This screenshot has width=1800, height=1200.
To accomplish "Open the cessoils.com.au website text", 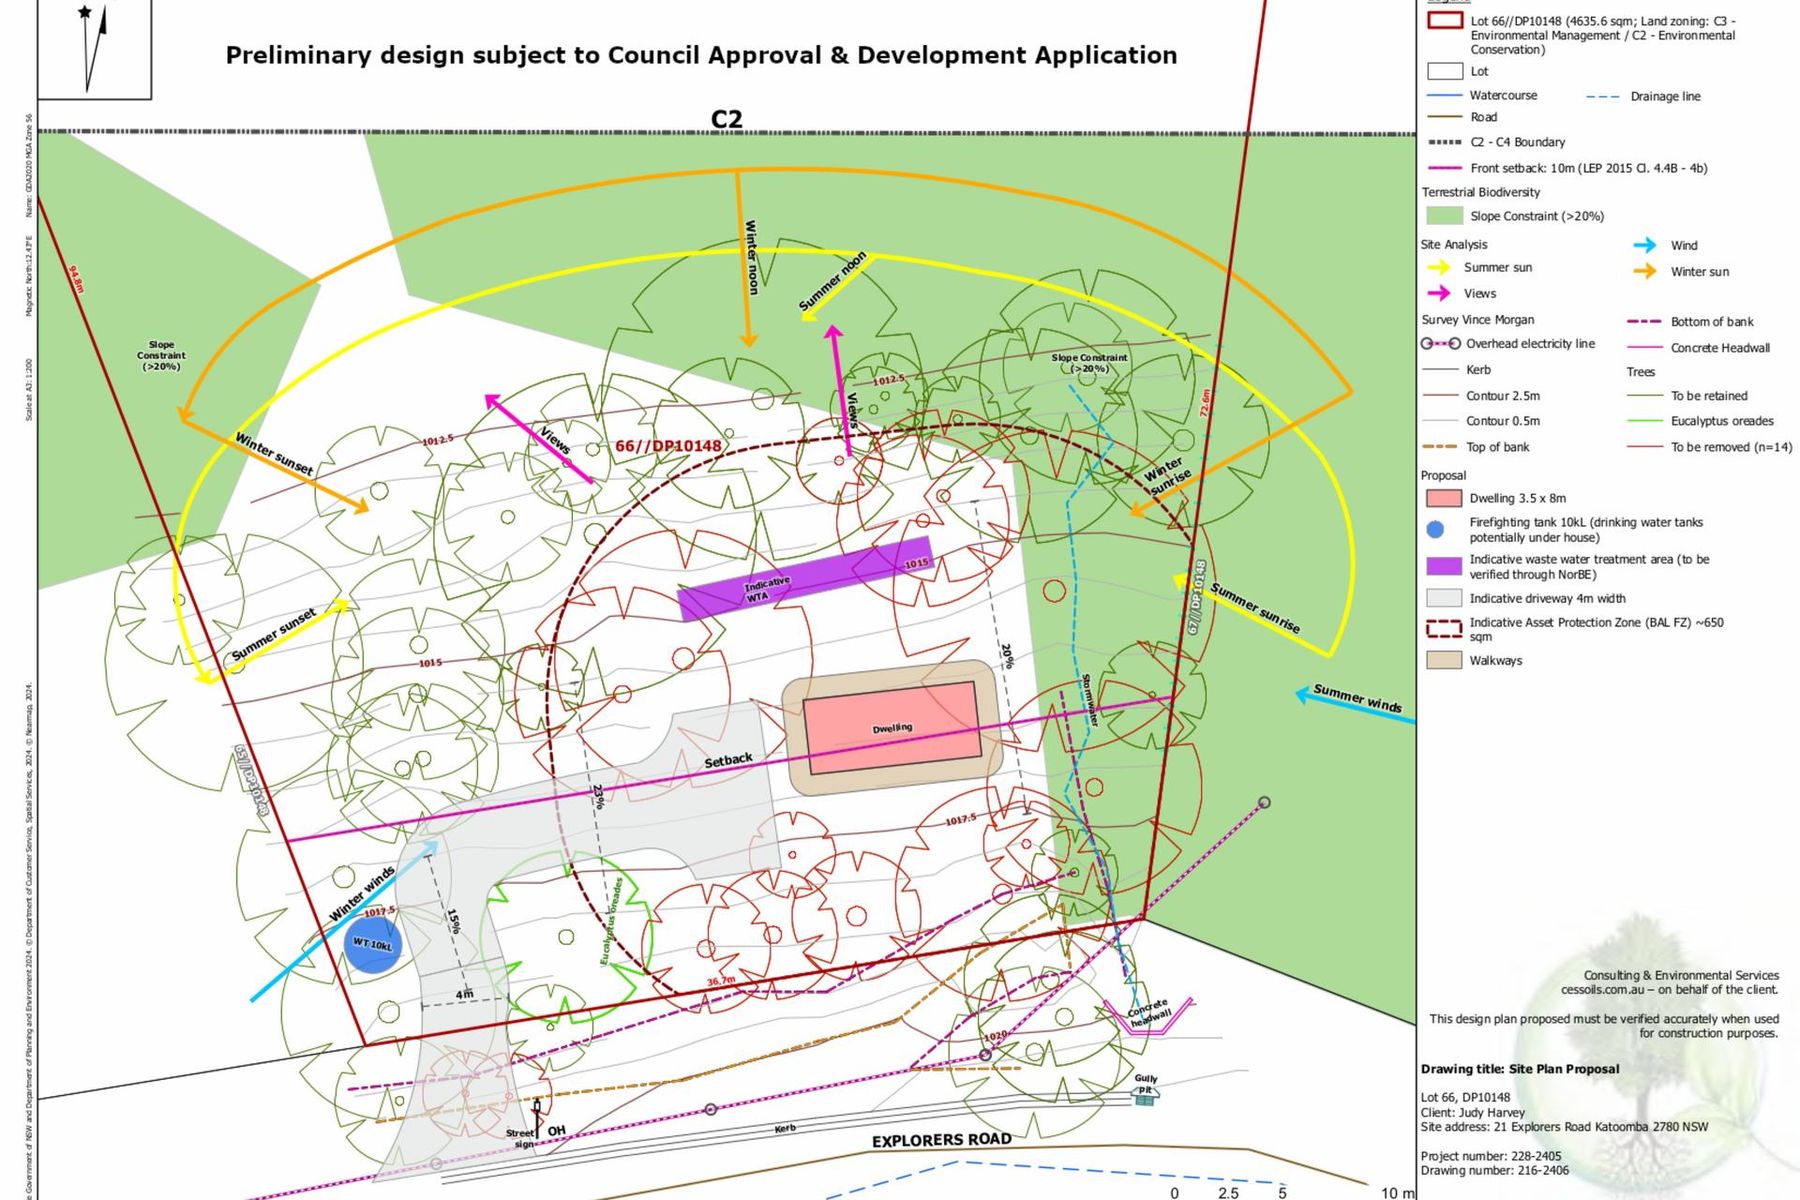I will [x=1602, y=990].
